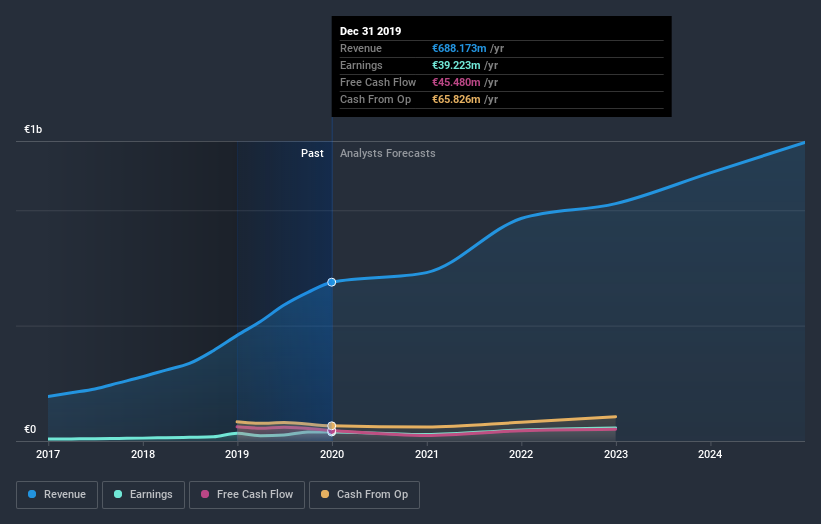Click the Analysts Forecasts label
Viewport: 821px width, 524px height.
387,153
